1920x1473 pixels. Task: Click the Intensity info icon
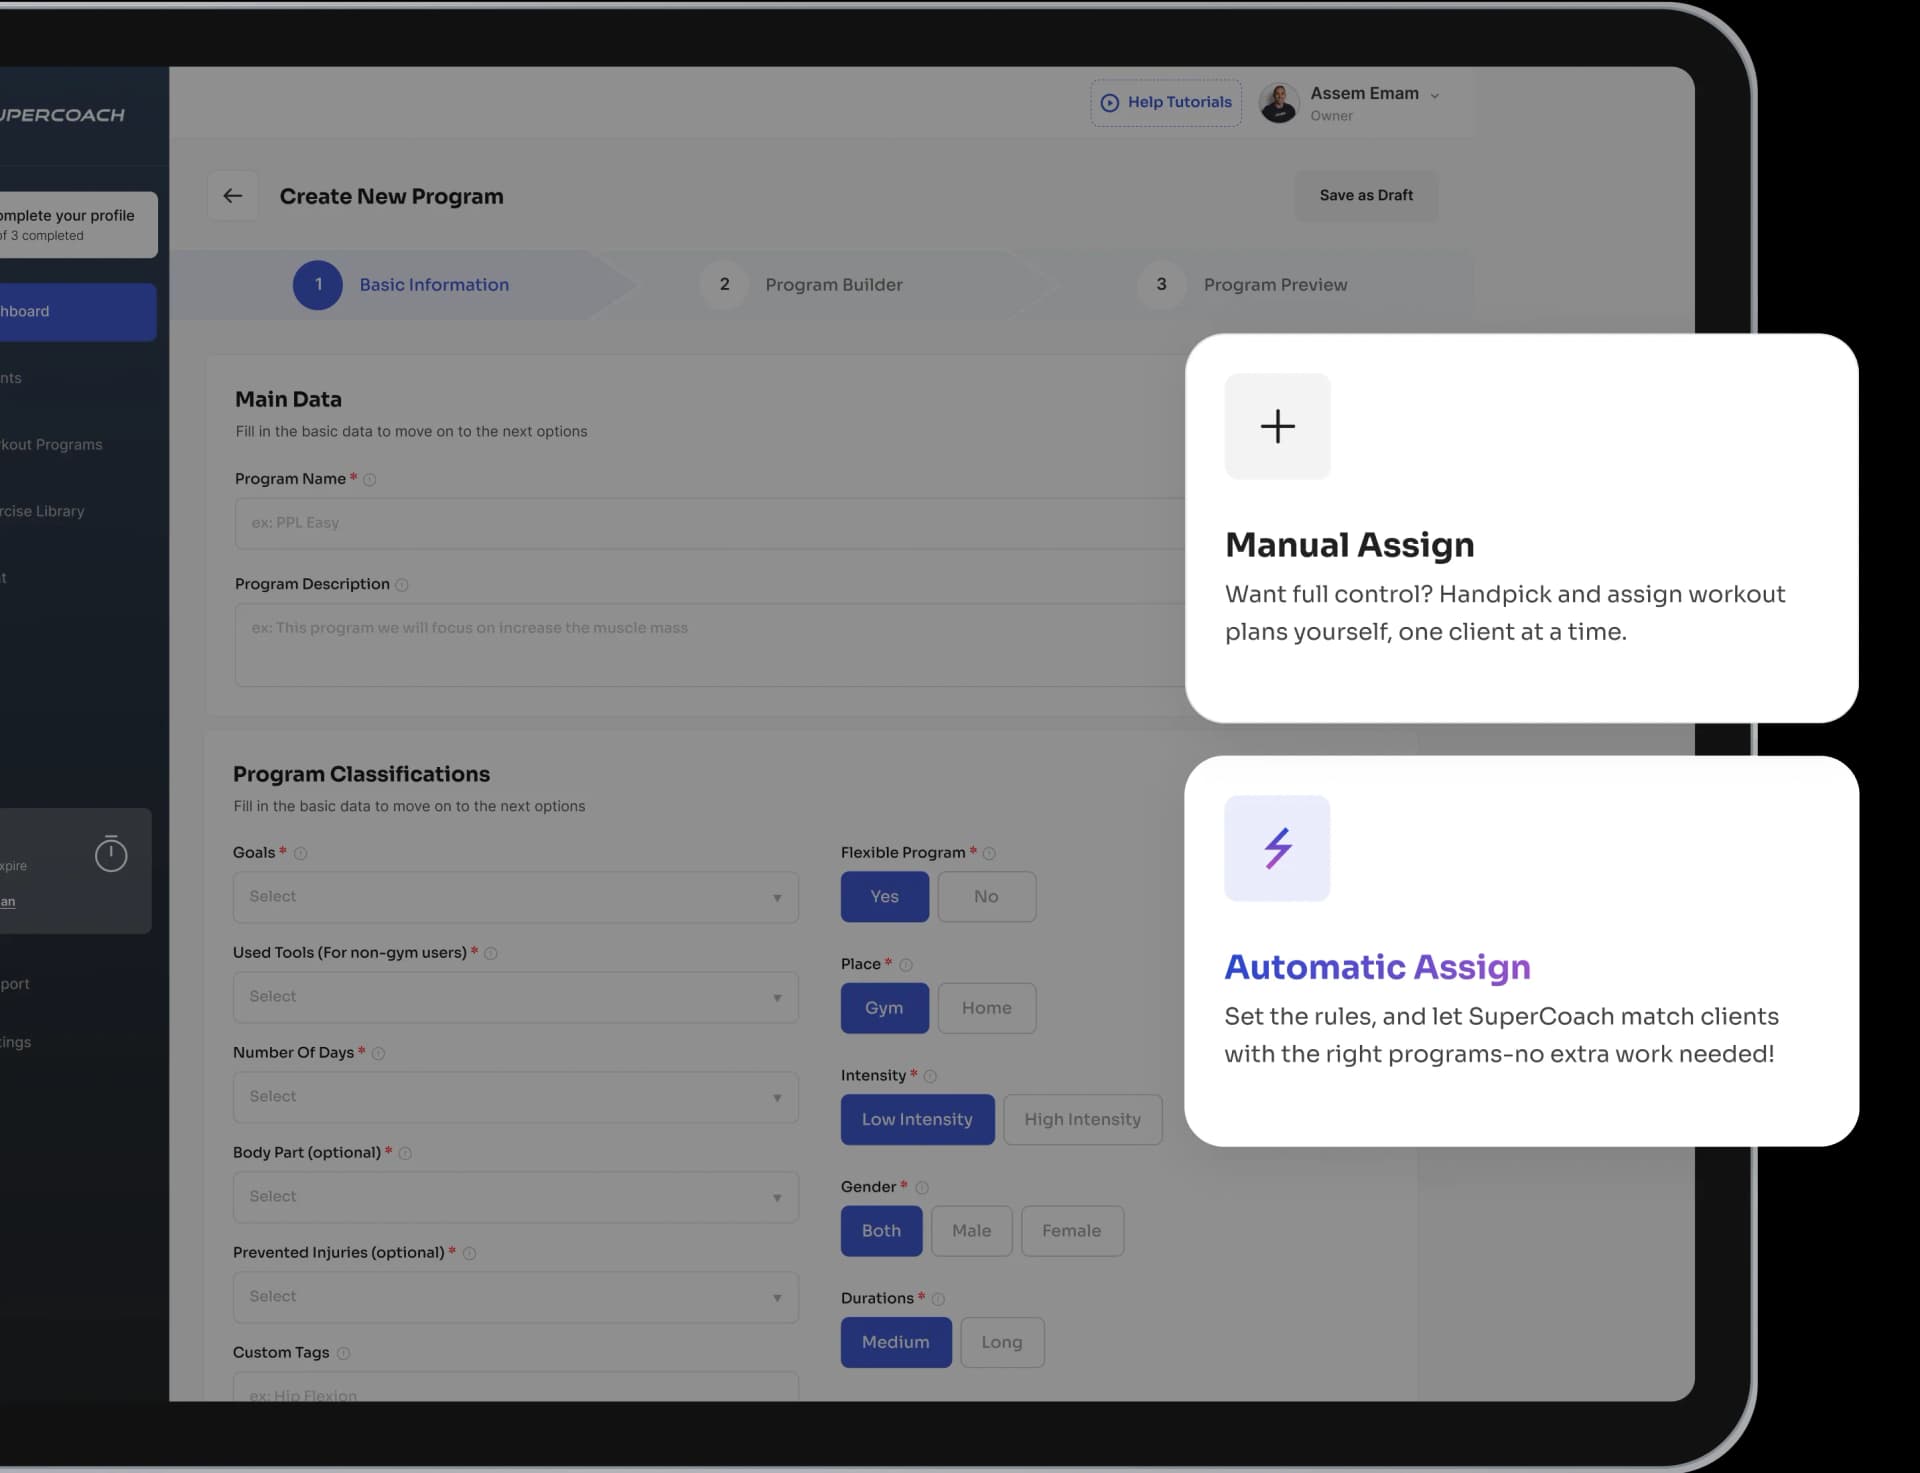coord(930,1077)
